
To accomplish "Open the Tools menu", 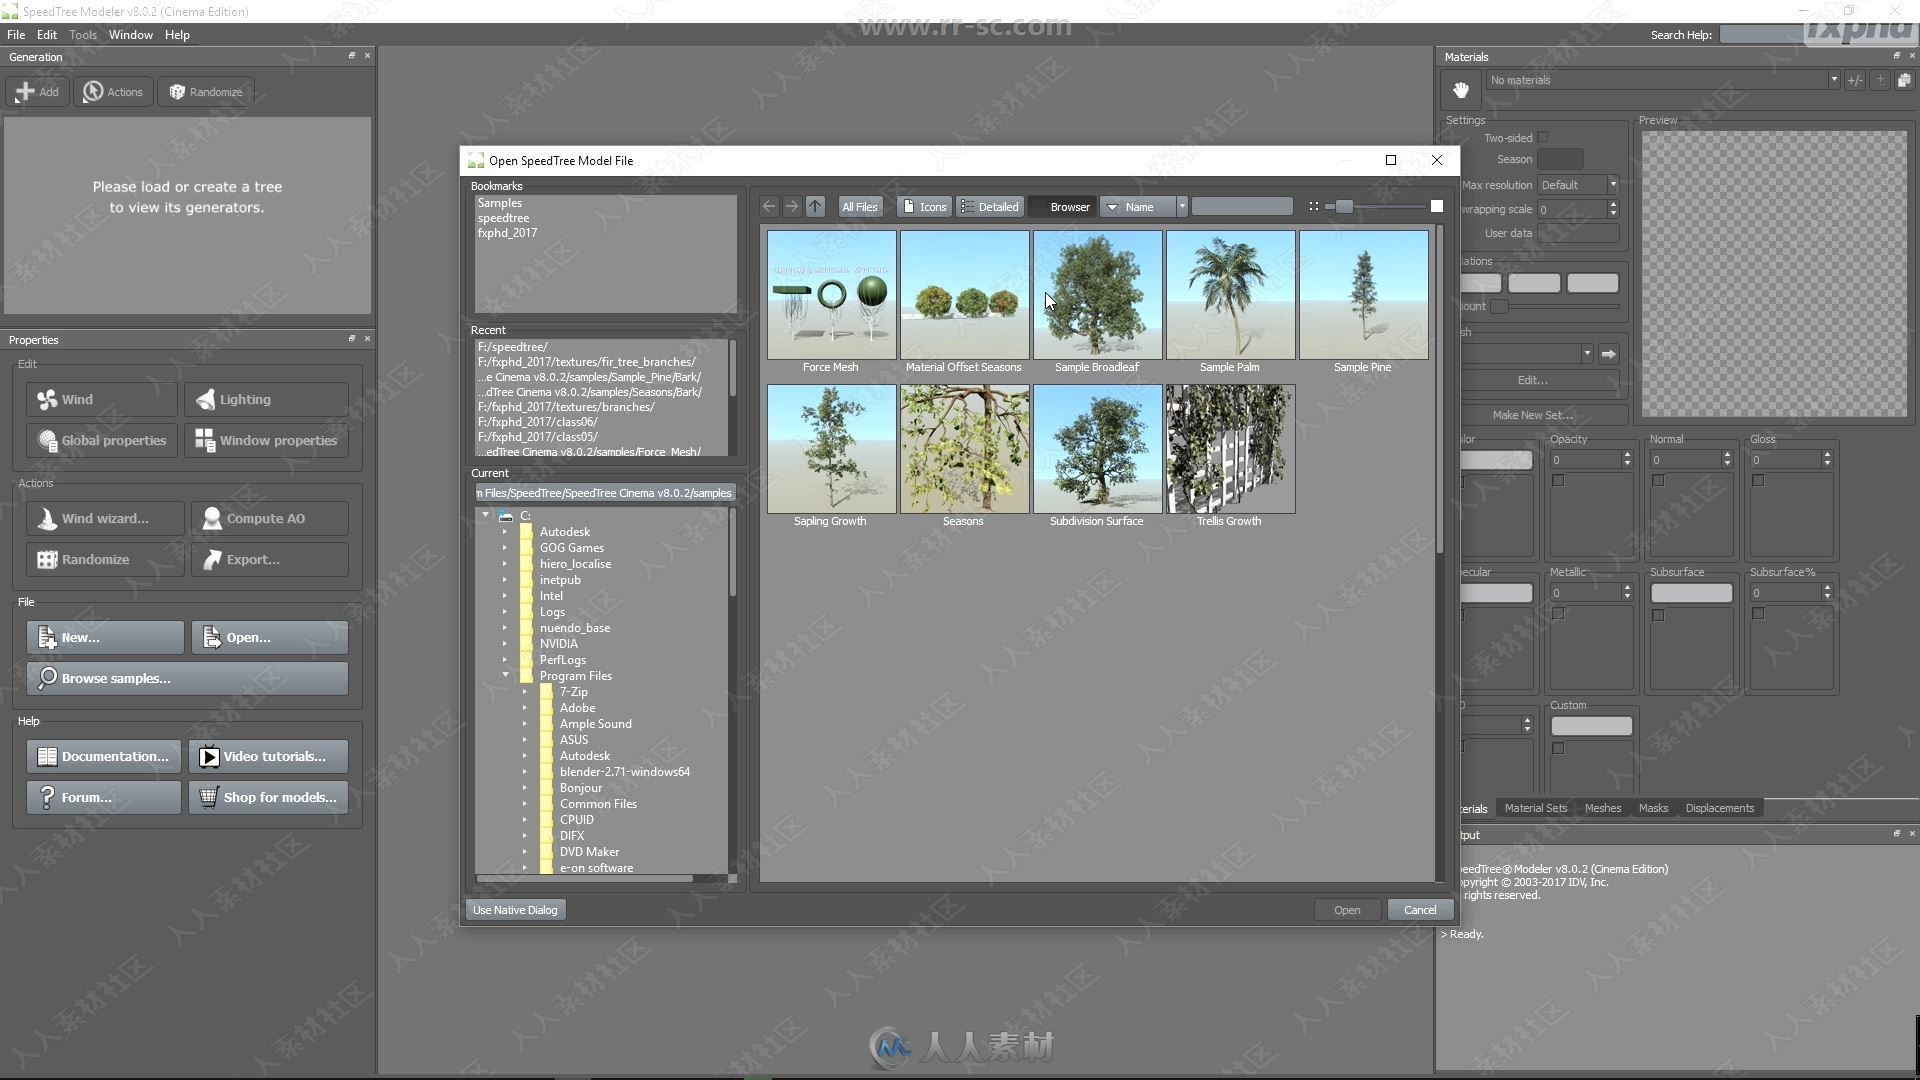I will [83, 35].
